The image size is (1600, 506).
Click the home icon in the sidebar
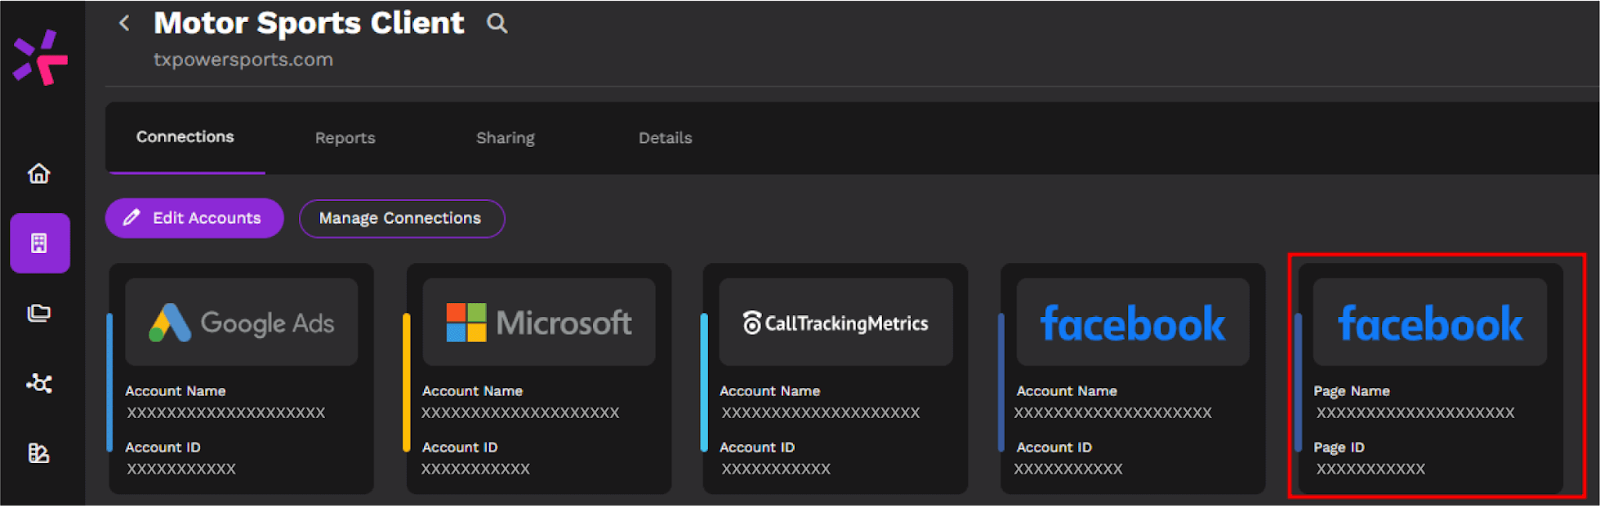tap(39, 174)
